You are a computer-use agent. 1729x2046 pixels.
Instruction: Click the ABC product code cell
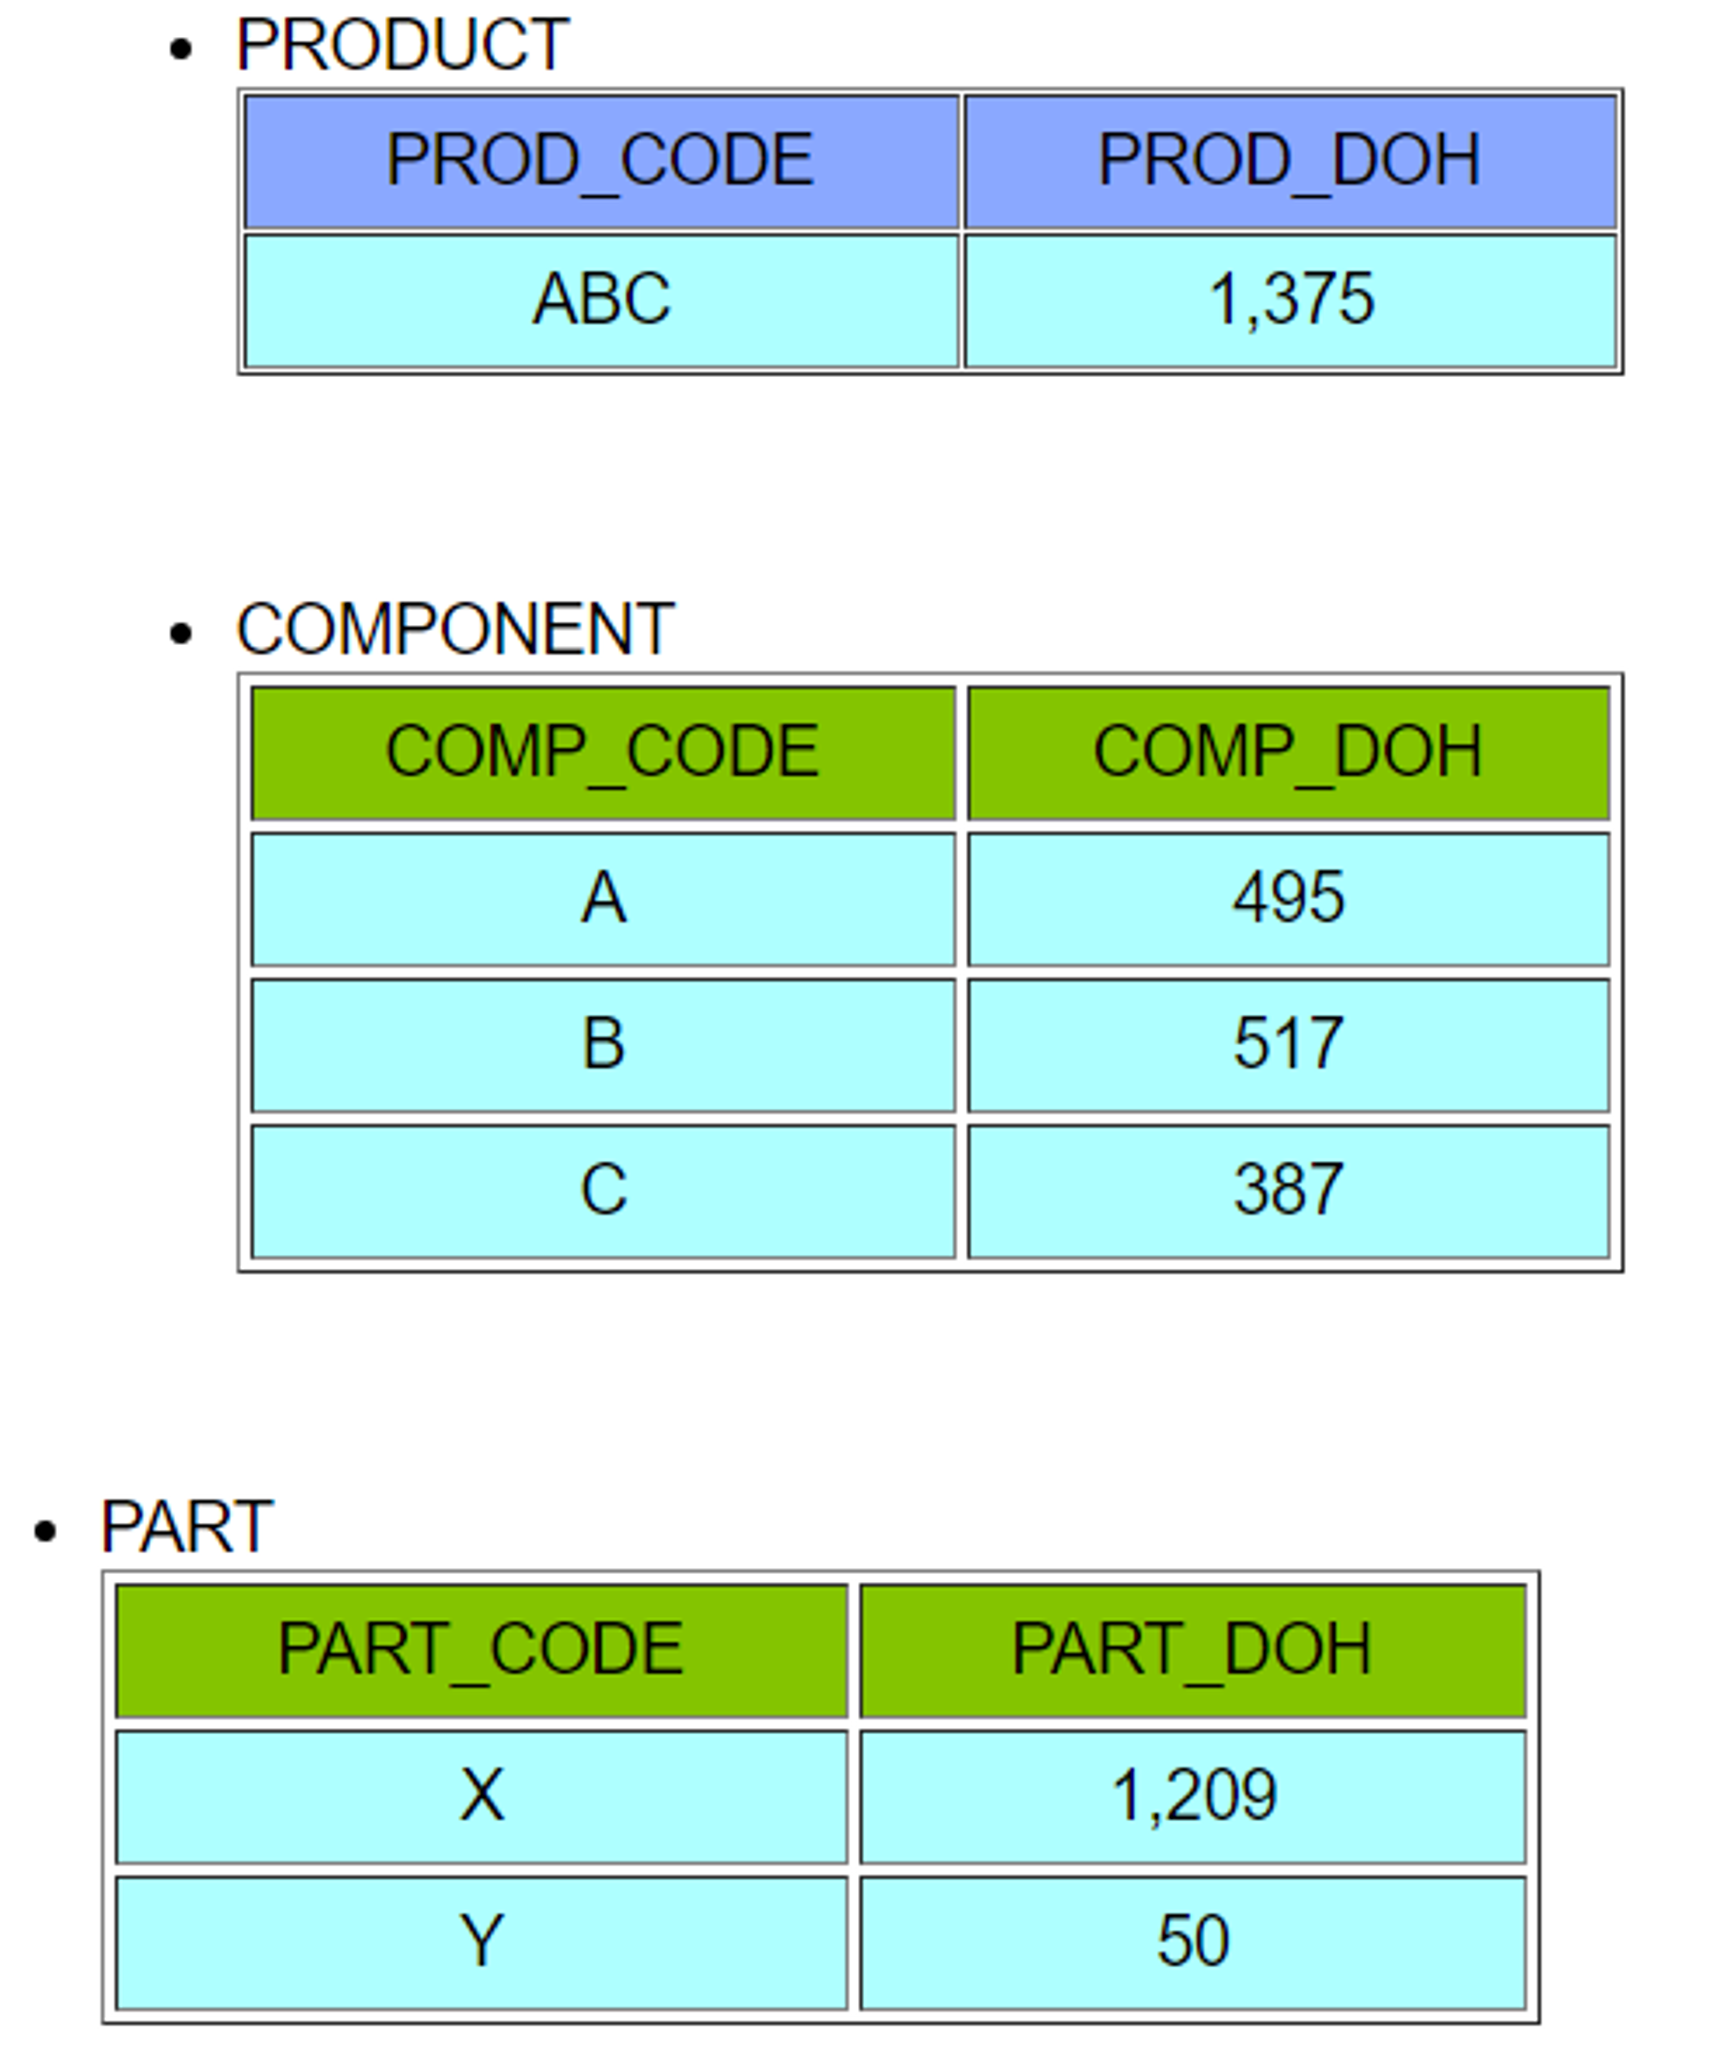(x=601, y=300)
